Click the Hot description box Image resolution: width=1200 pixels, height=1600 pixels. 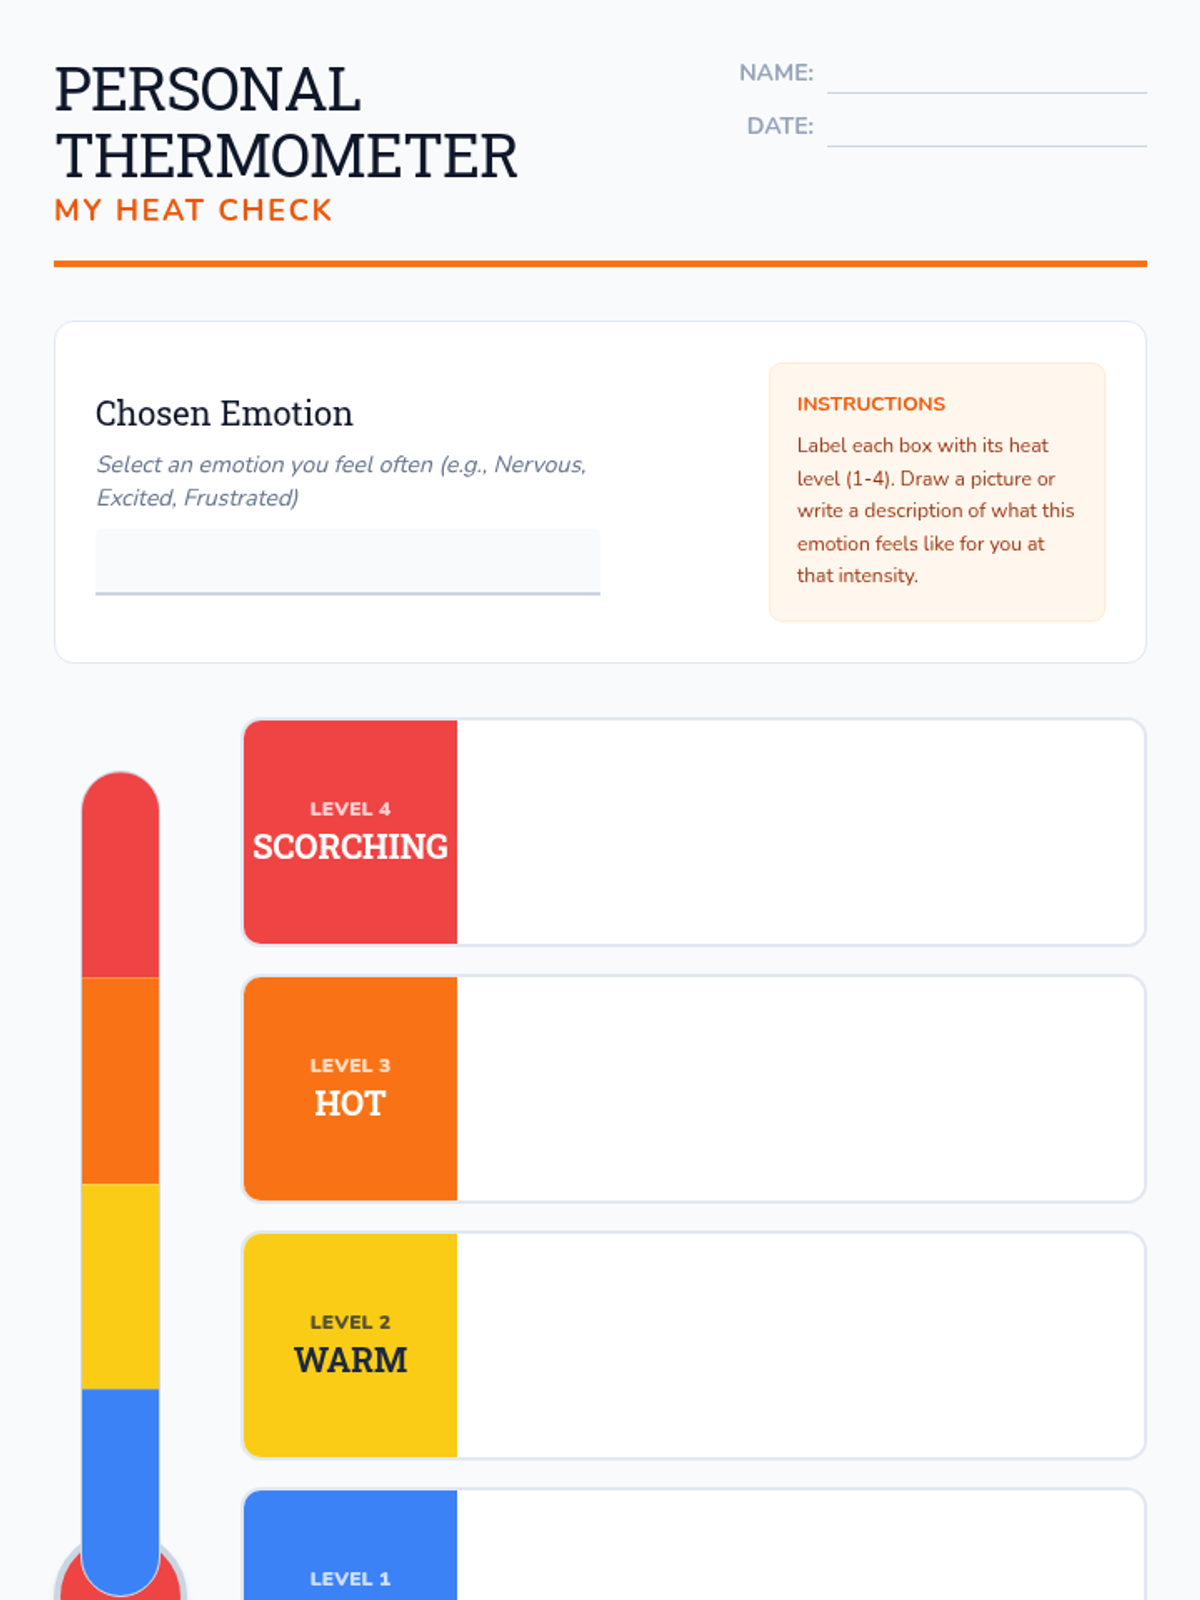(800, 1088)
